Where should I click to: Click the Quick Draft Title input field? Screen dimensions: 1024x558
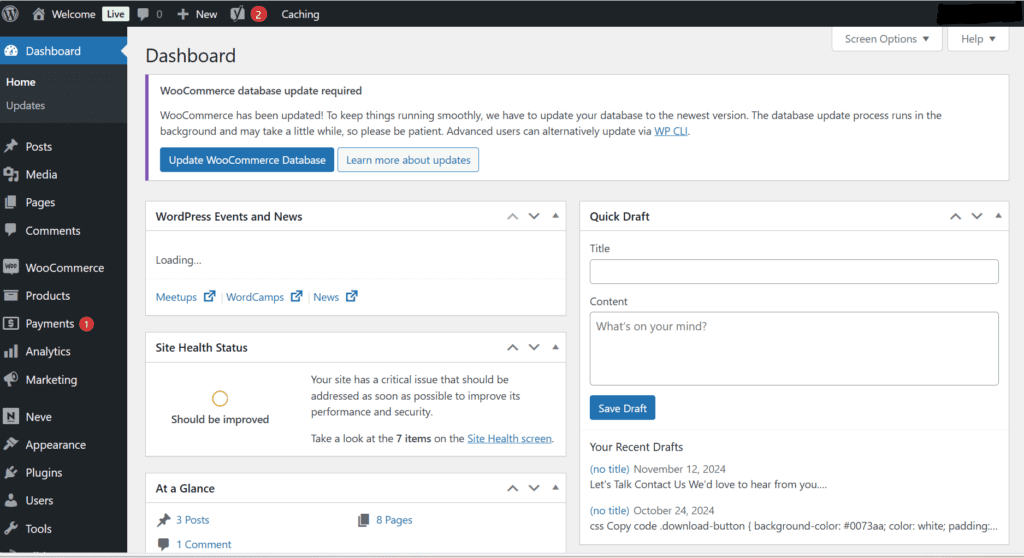click(794, 271)
